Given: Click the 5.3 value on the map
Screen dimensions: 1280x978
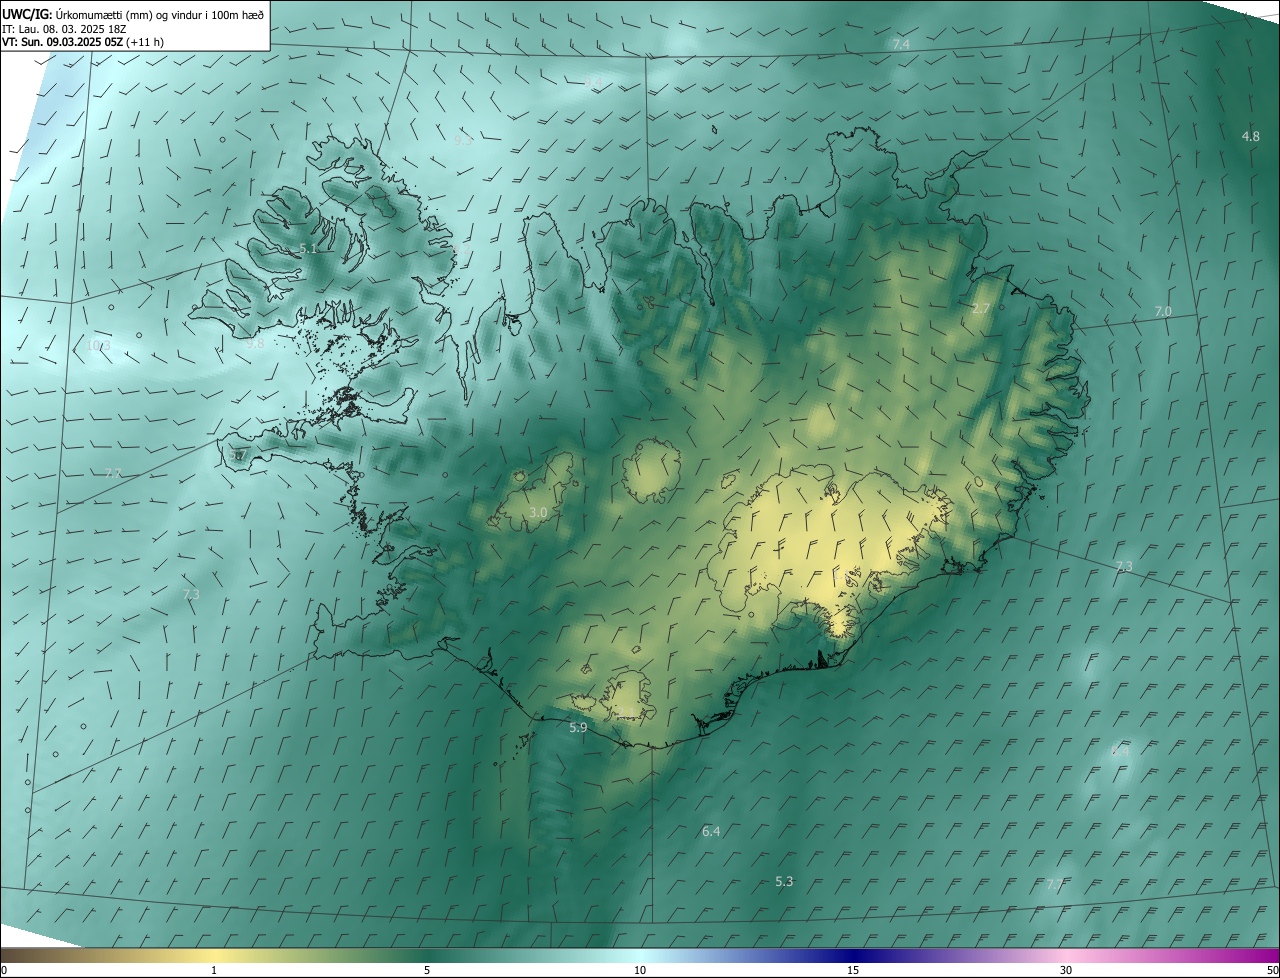Looking at the screenshot, I should (784, 881).
